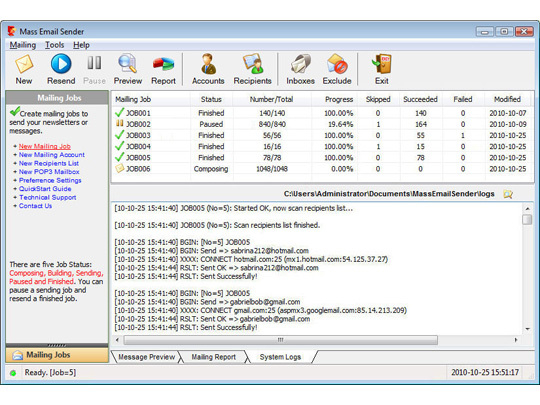
Task: Open Preview with the magnifier icon
Action: (127, 64)
